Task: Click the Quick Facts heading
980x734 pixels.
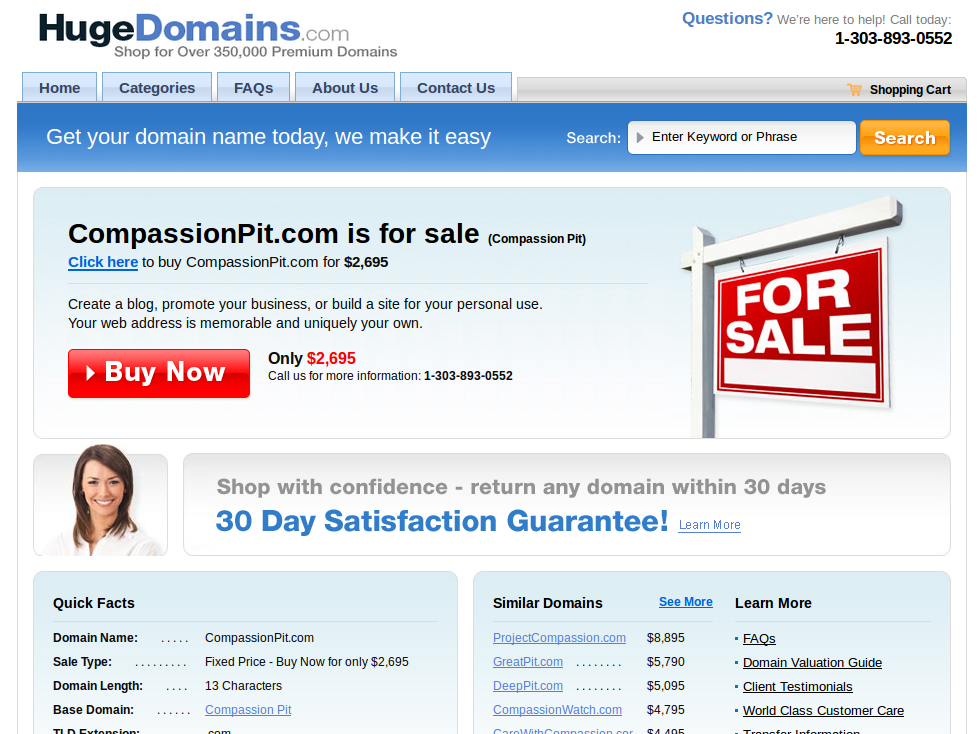Action: (x=94, y=603)
